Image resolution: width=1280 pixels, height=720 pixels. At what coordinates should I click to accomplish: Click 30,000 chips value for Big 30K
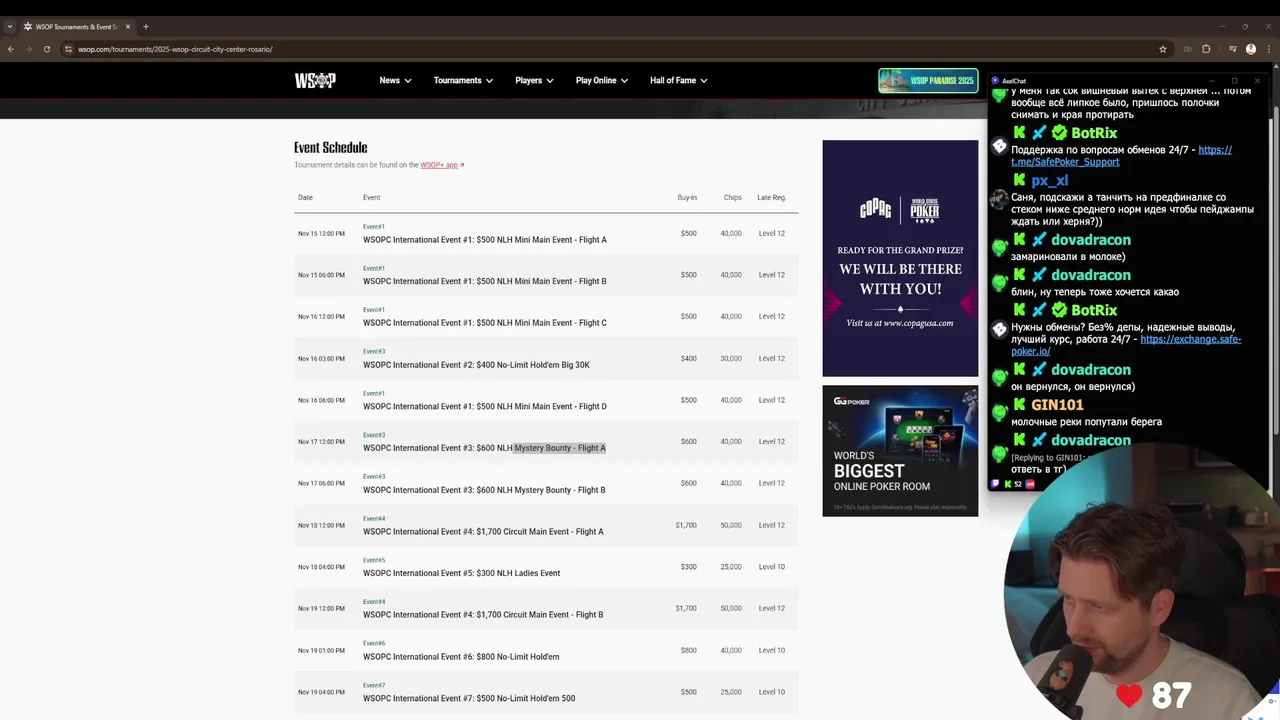pyautogui.click(x=731, y=358)
